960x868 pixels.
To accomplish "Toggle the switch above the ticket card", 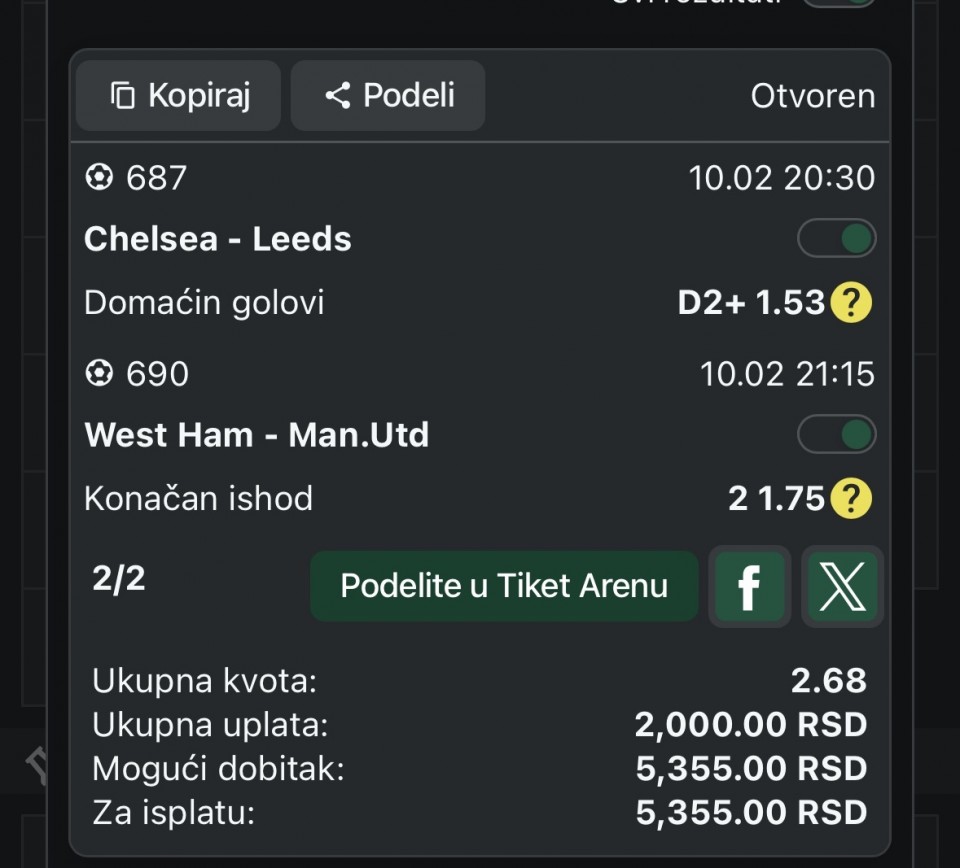I will (x=838, y=3).
